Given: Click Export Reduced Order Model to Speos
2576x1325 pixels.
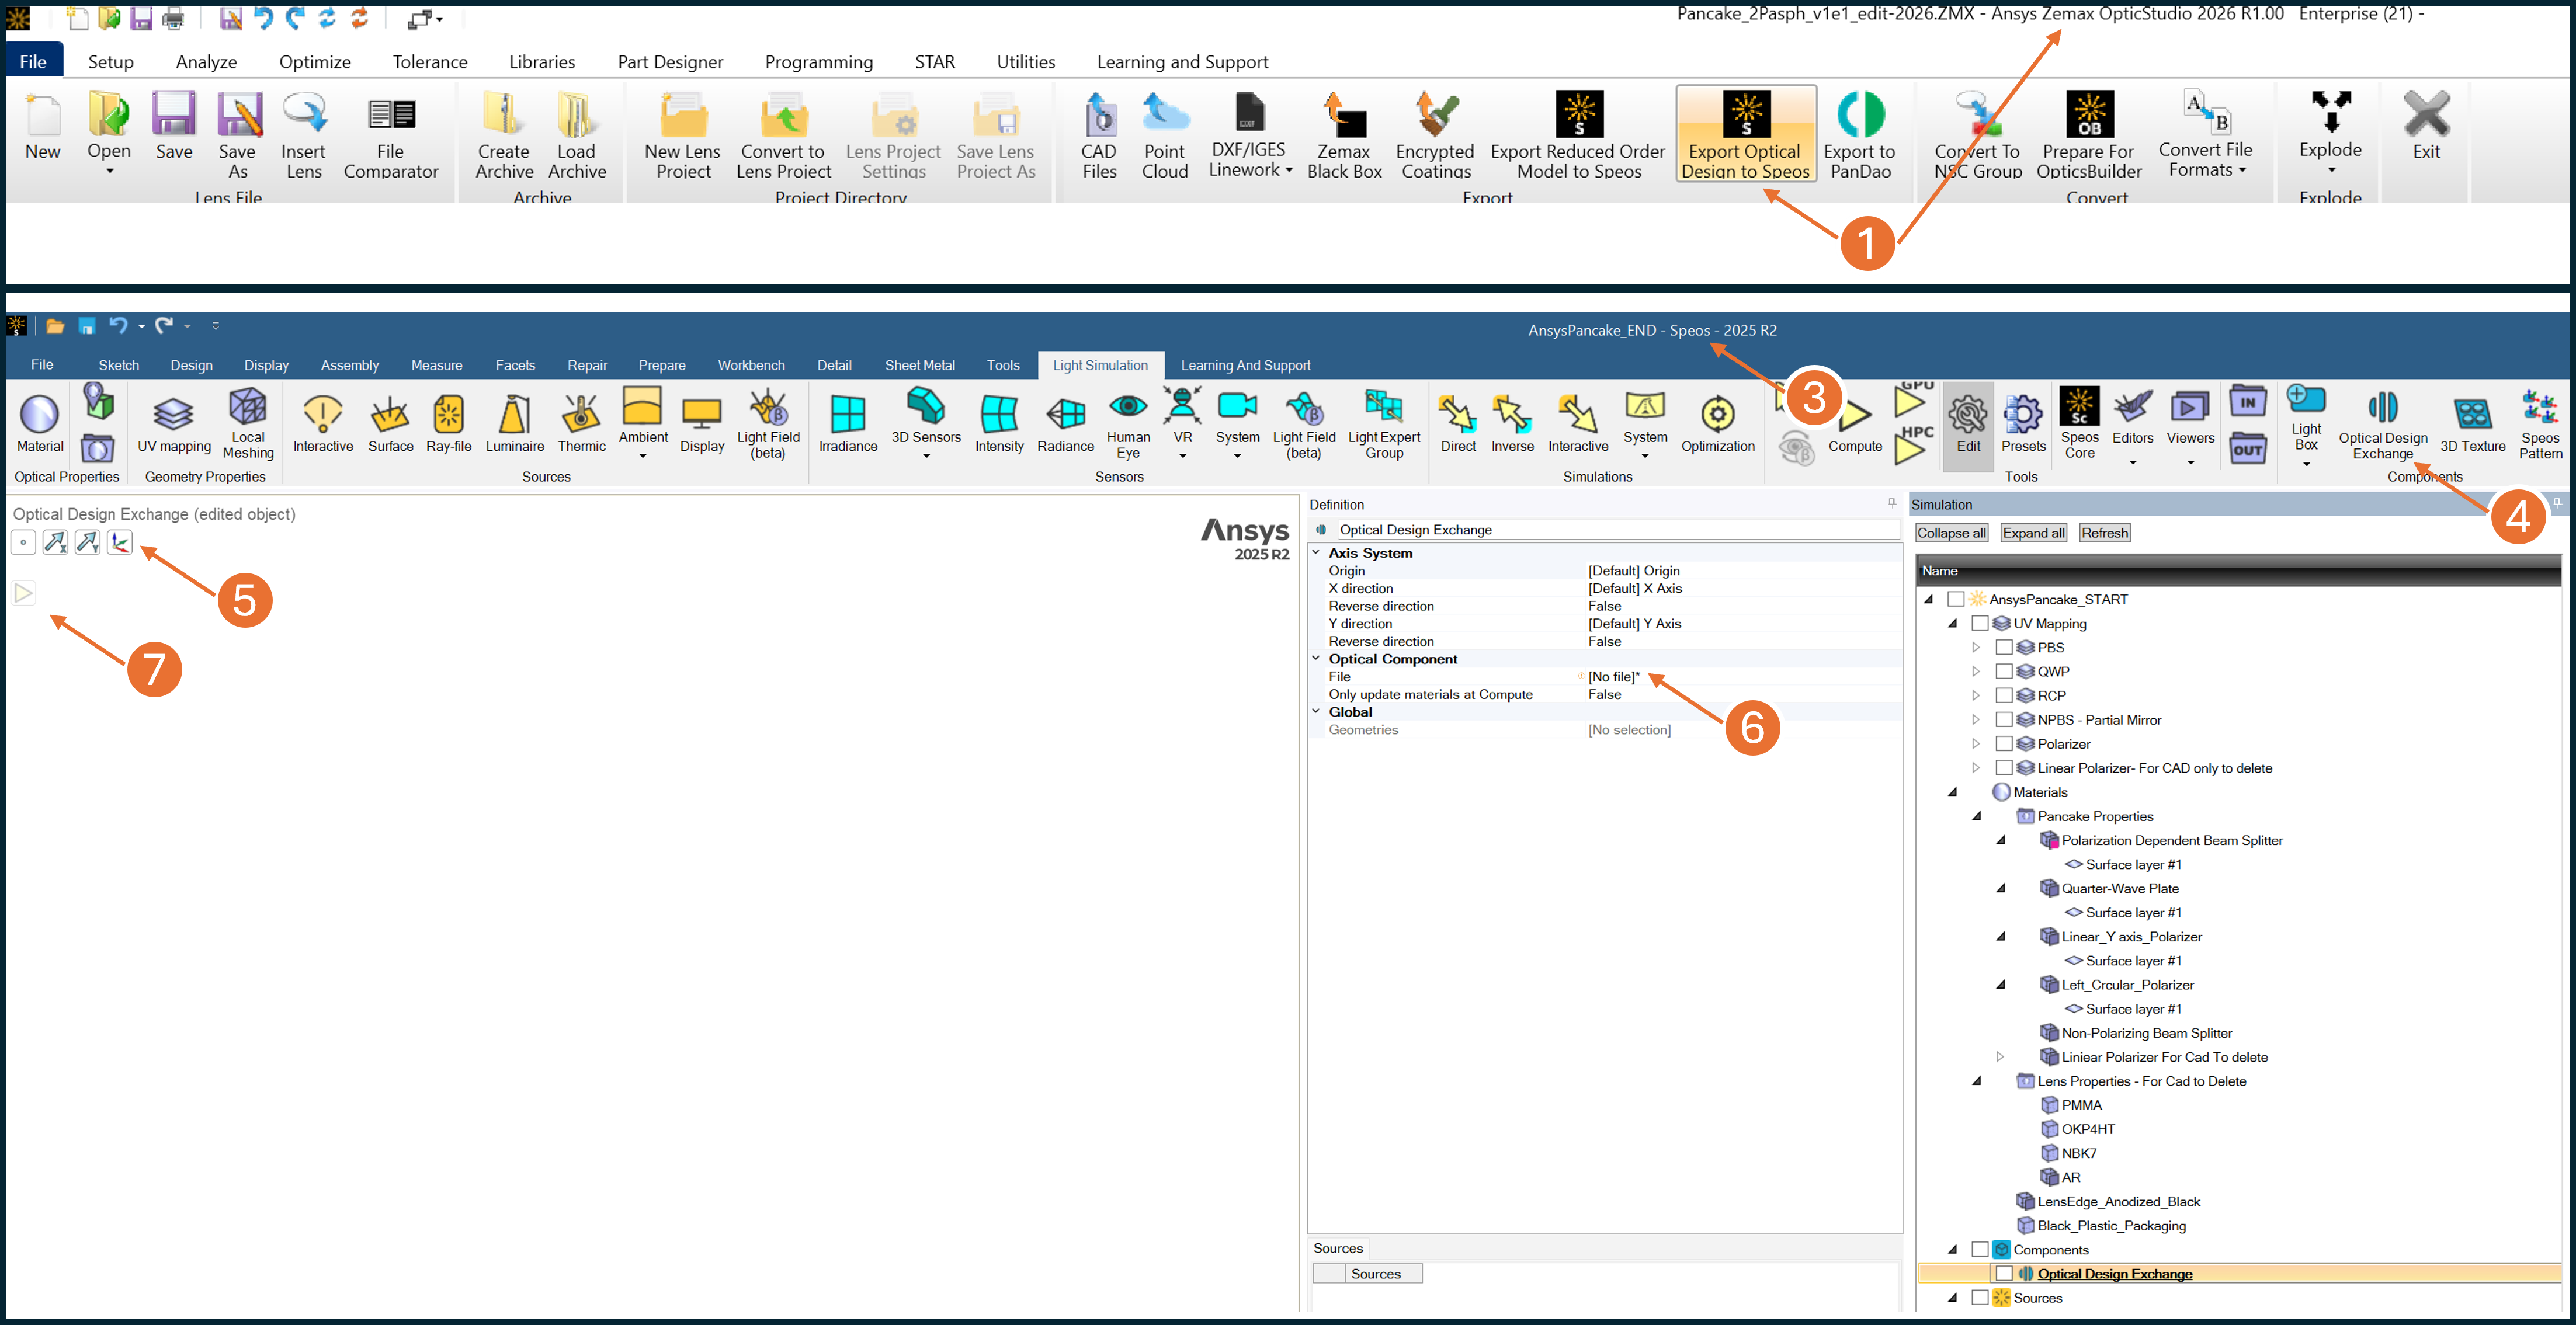Looking at the screenshot, I should click(1578, 134).
